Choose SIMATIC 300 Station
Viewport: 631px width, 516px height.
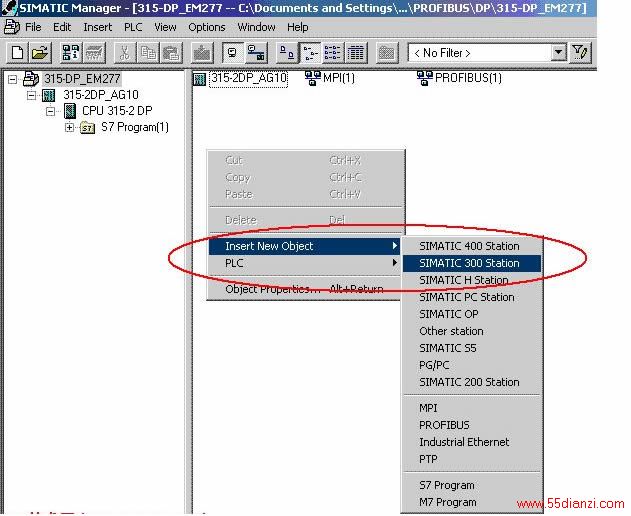click(x=472, y=263)
